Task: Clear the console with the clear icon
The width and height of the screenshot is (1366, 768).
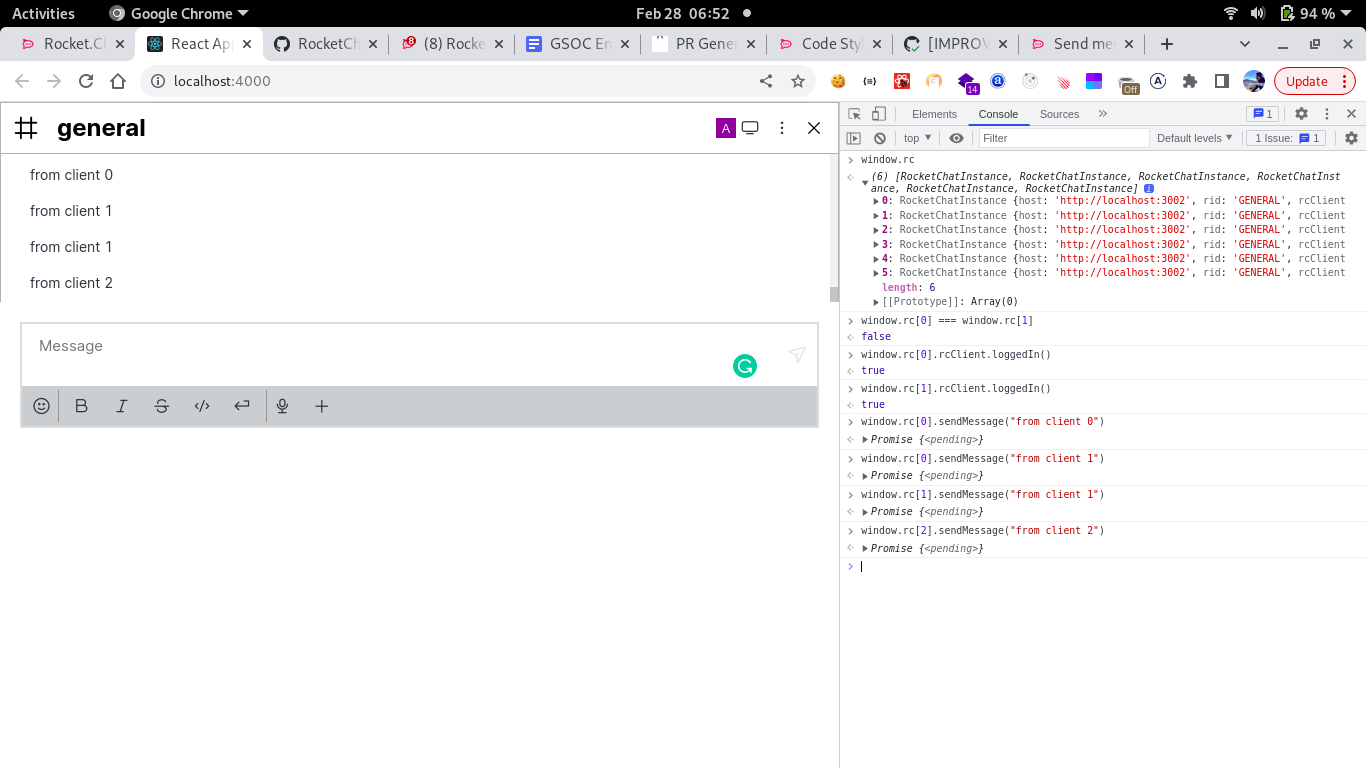Action: coord(879,137)
